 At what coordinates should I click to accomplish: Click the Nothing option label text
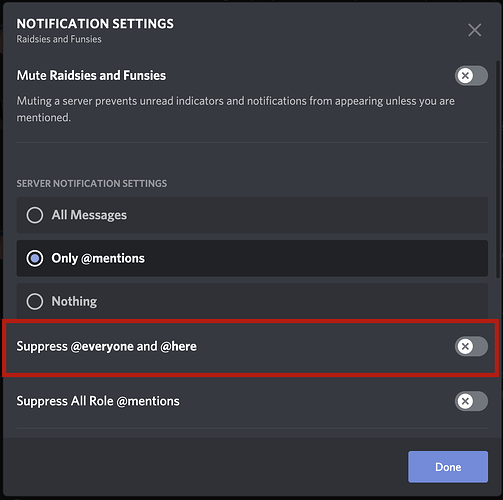[x=74, y=301]
